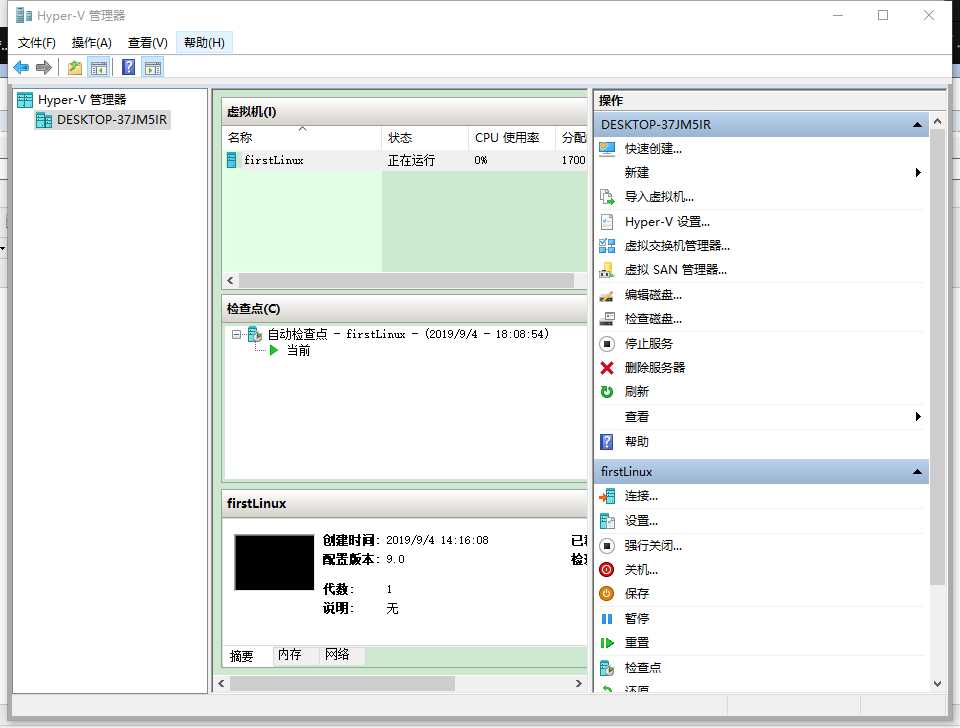Open the 操作(A) menu
The width and height of the screenshot is (960, 728).
[x=92, y=43]
